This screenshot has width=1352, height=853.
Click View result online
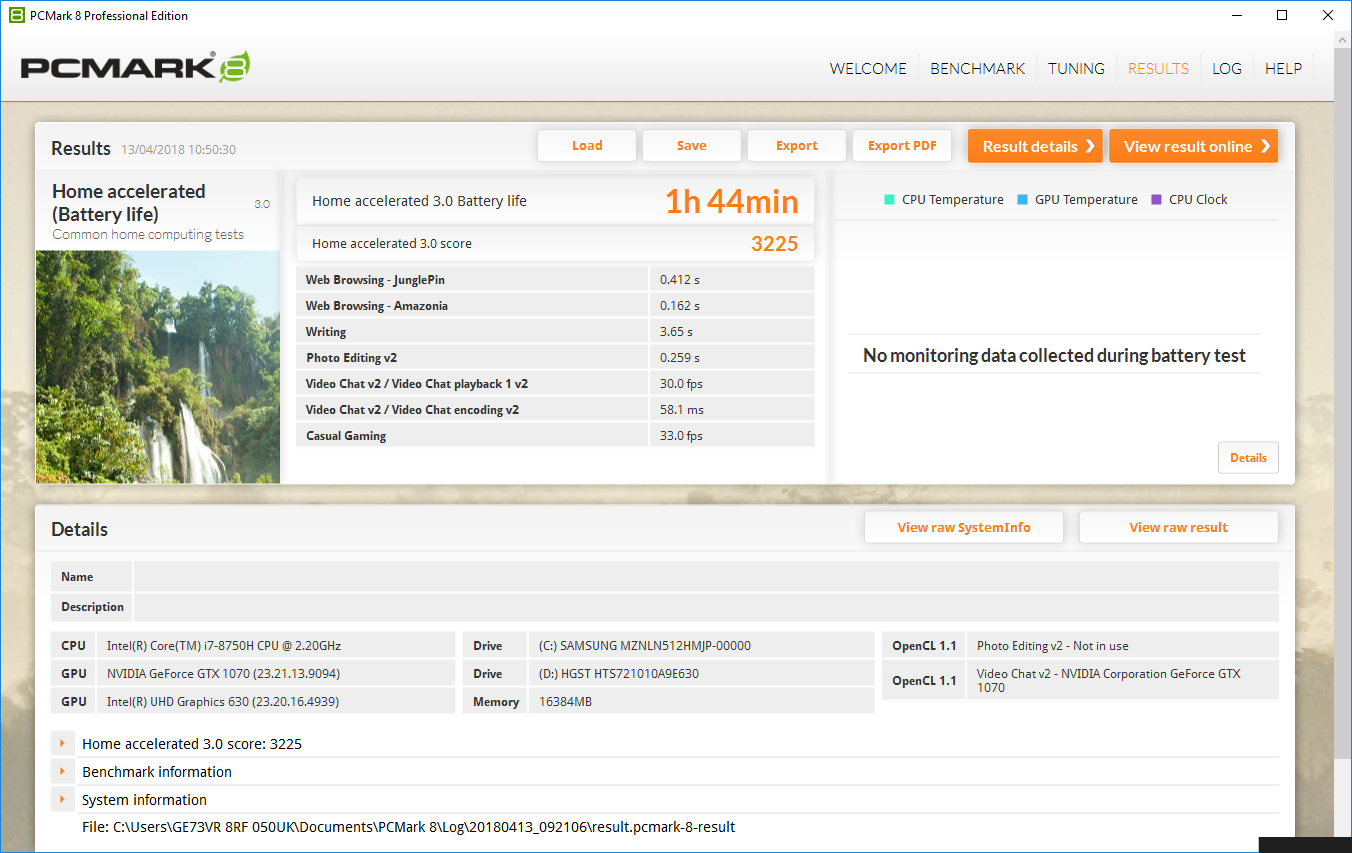click(1193, 146)
